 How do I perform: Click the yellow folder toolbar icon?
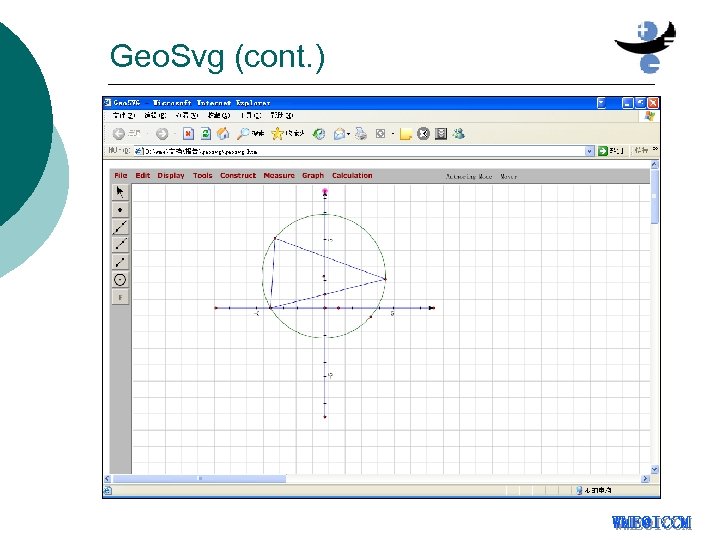405,134
